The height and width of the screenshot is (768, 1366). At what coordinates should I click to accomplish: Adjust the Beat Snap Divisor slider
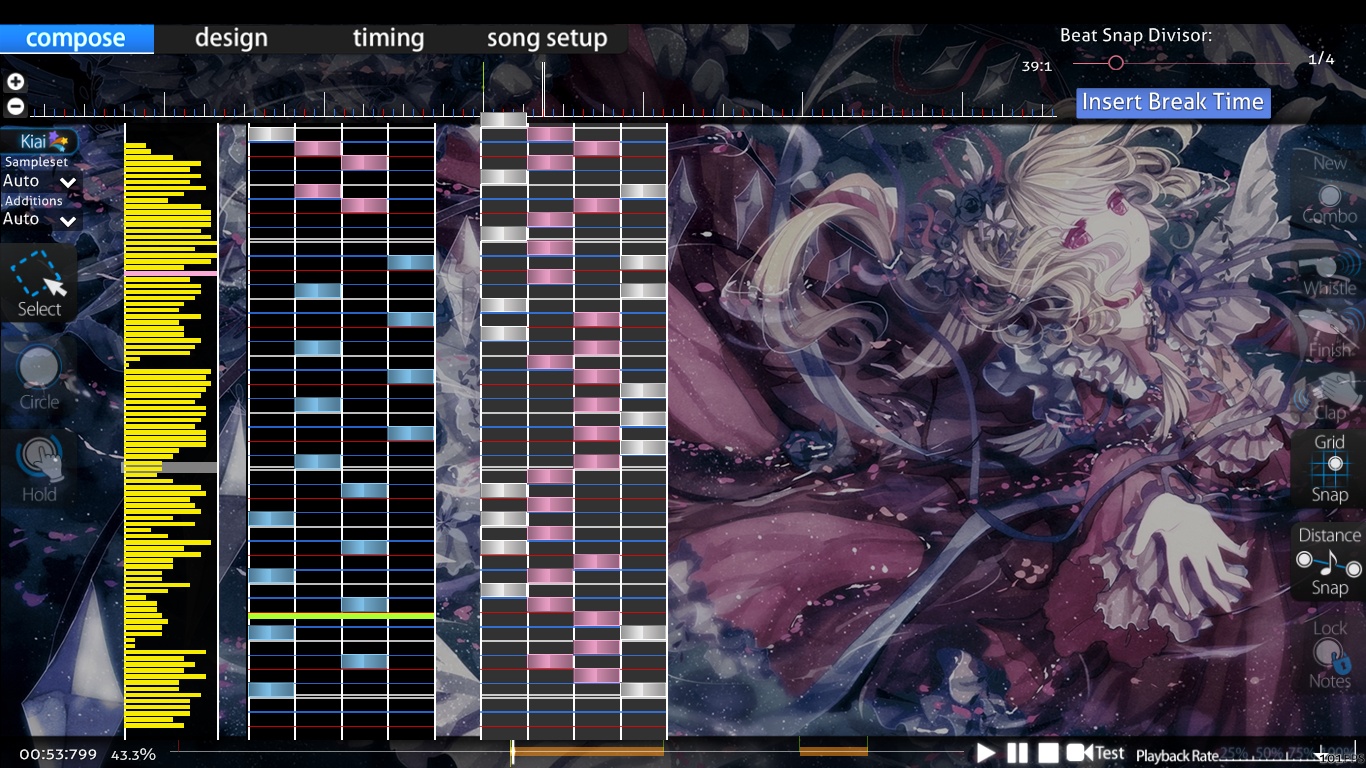click(x=1116, y=62)
